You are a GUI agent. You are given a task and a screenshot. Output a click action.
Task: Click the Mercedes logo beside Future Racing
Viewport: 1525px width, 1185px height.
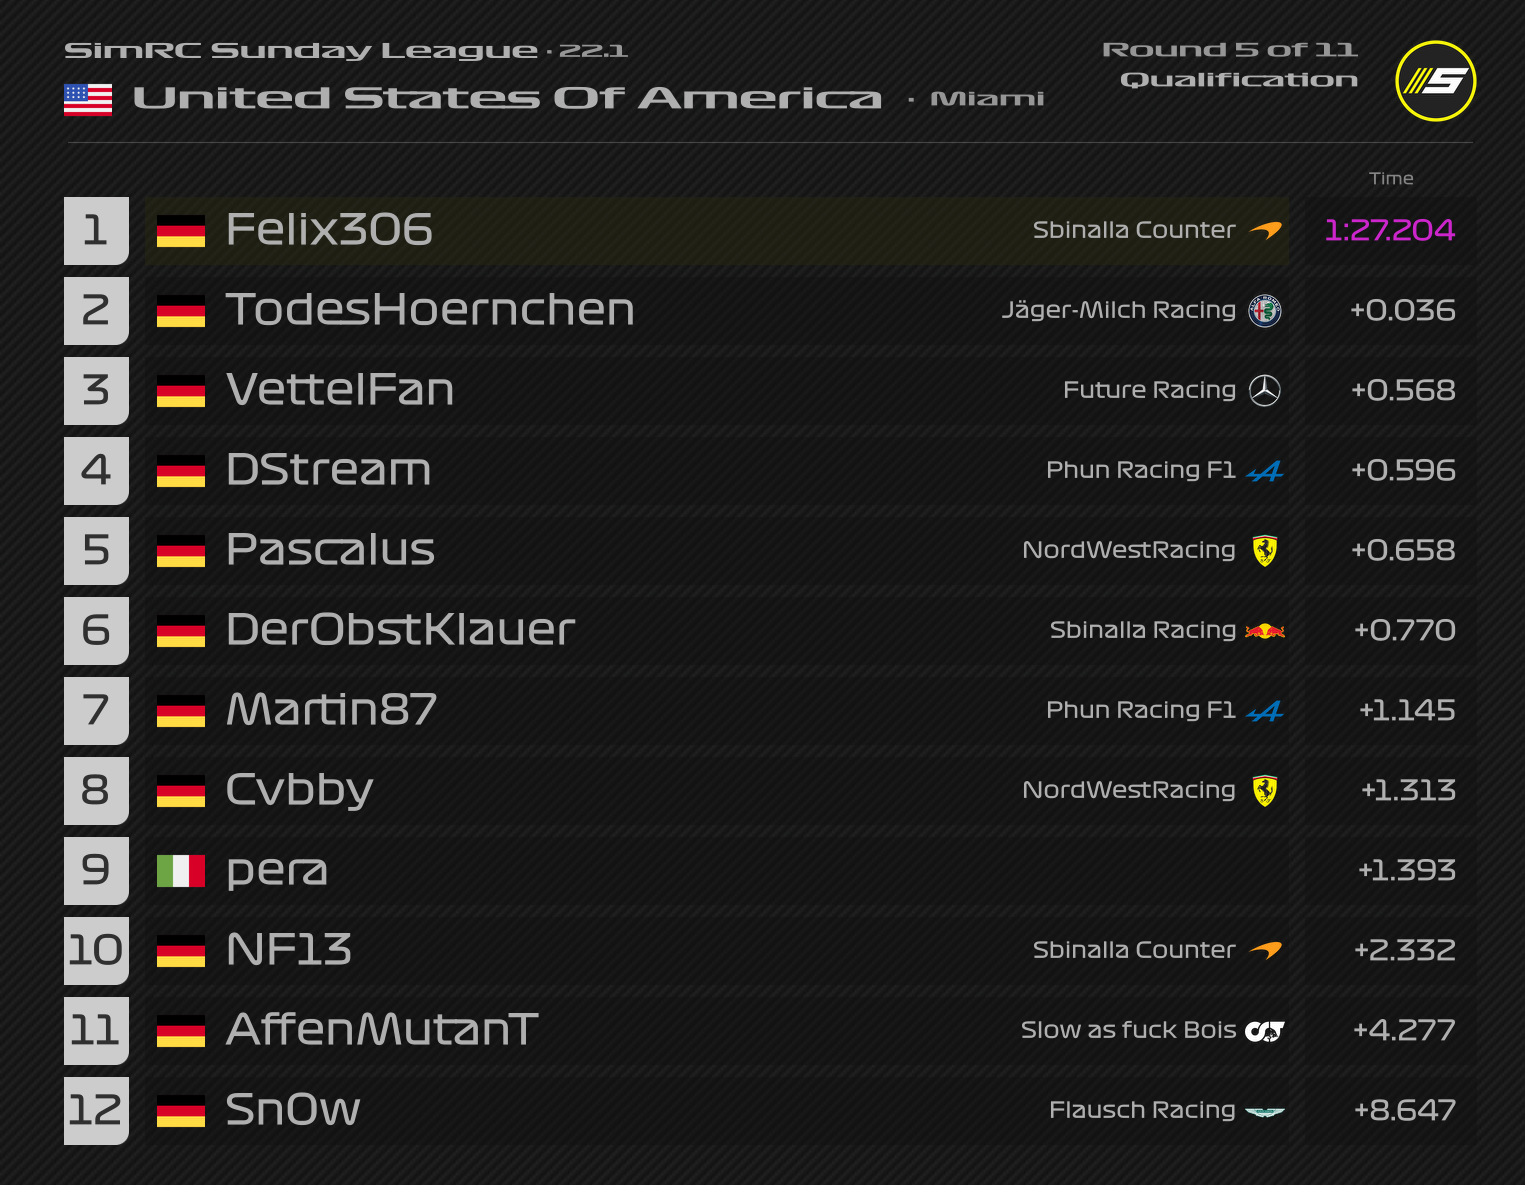1265,391
